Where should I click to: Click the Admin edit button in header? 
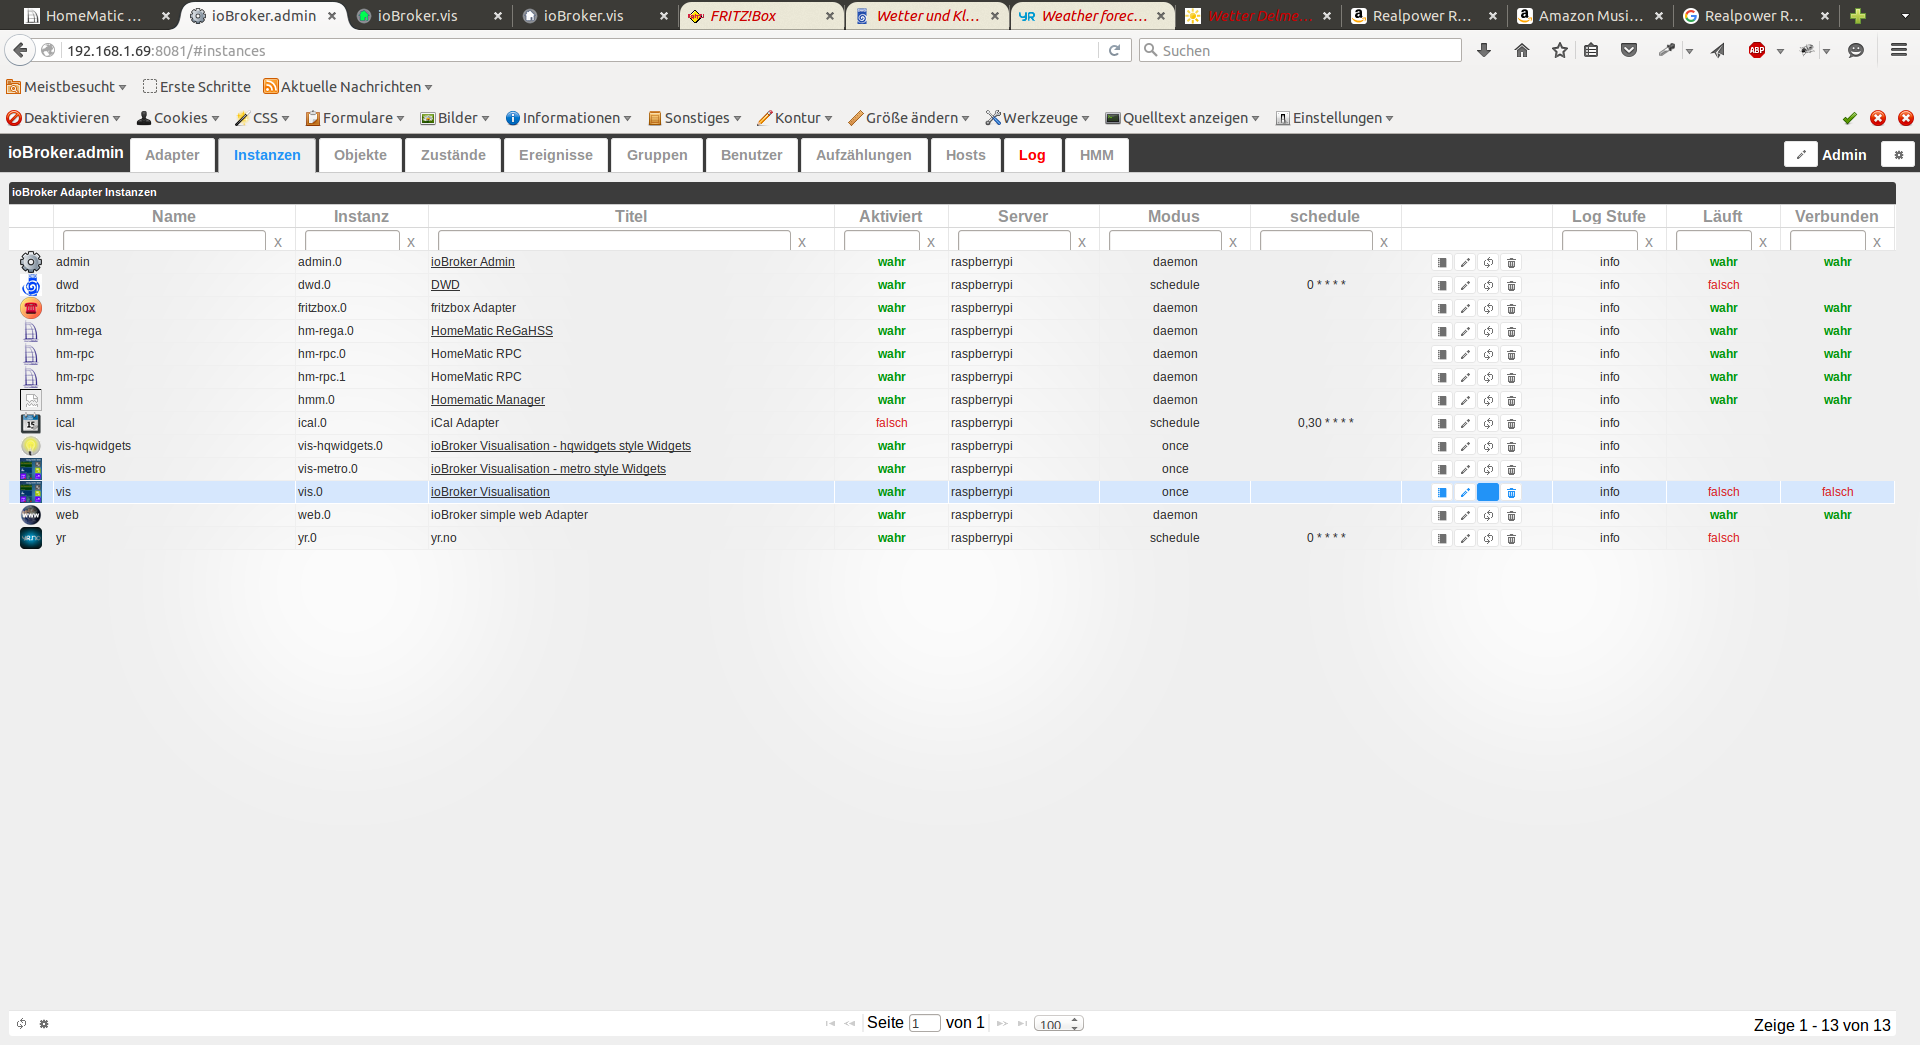1801,154
